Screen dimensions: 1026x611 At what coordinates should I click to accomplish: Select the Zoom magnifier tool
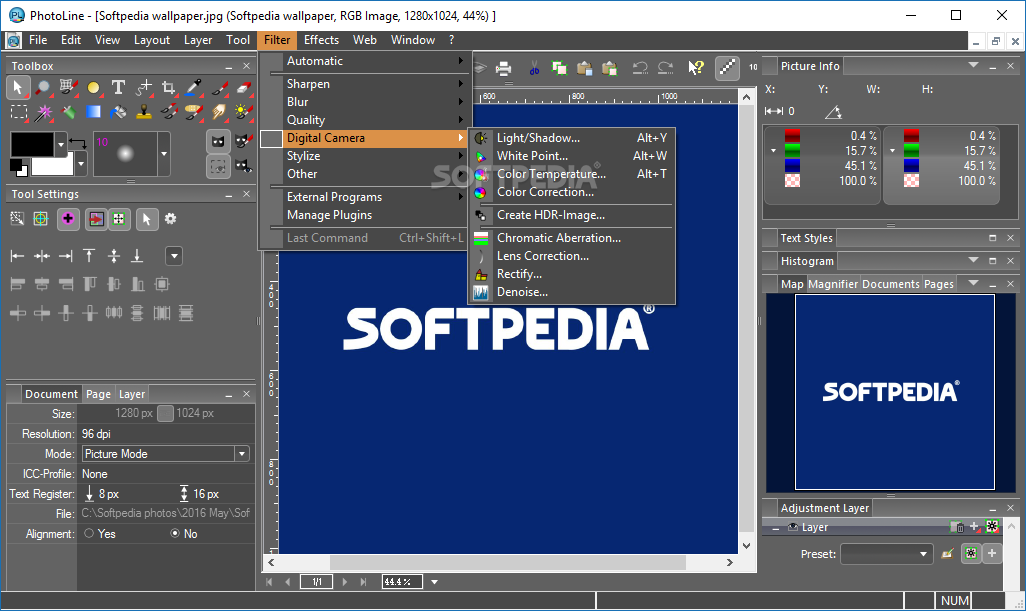43,87
